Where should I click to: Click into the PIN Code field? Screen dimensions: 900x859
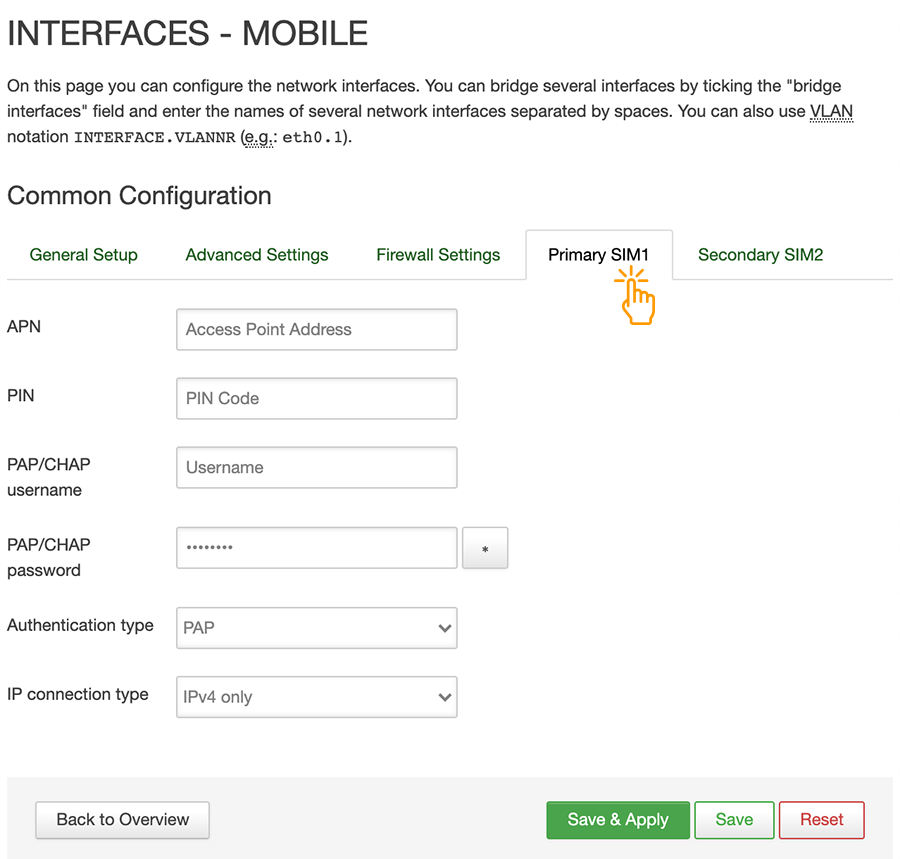point(316,398)
